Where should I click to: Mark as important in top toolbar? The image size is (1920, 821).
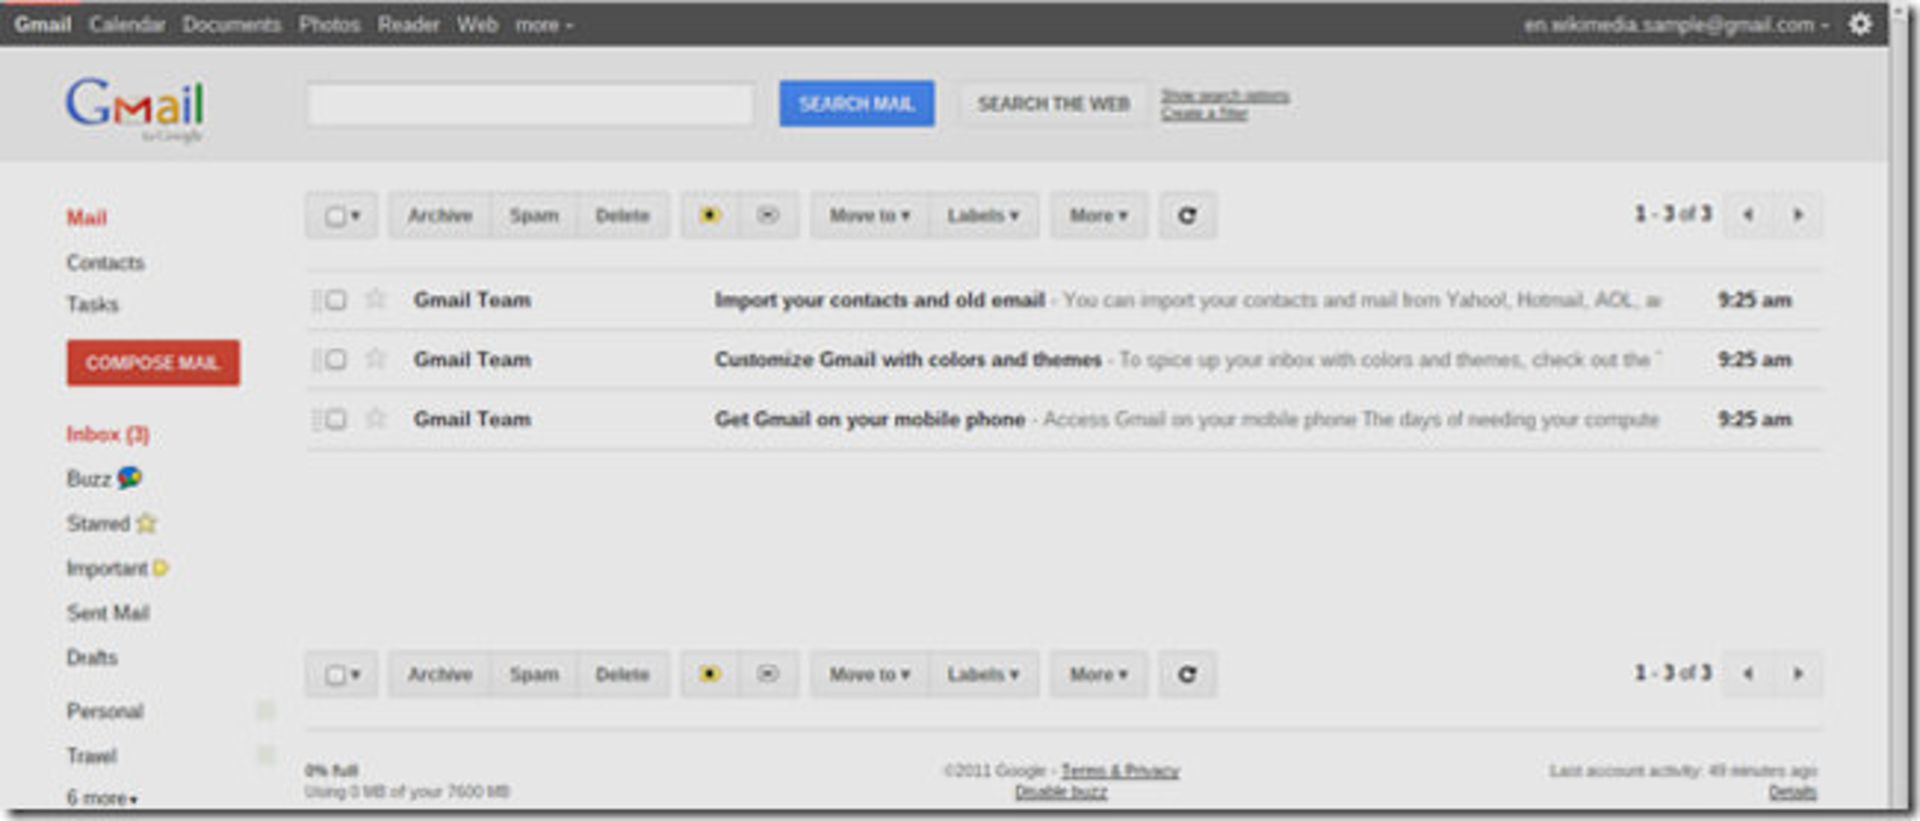(710, 215)
